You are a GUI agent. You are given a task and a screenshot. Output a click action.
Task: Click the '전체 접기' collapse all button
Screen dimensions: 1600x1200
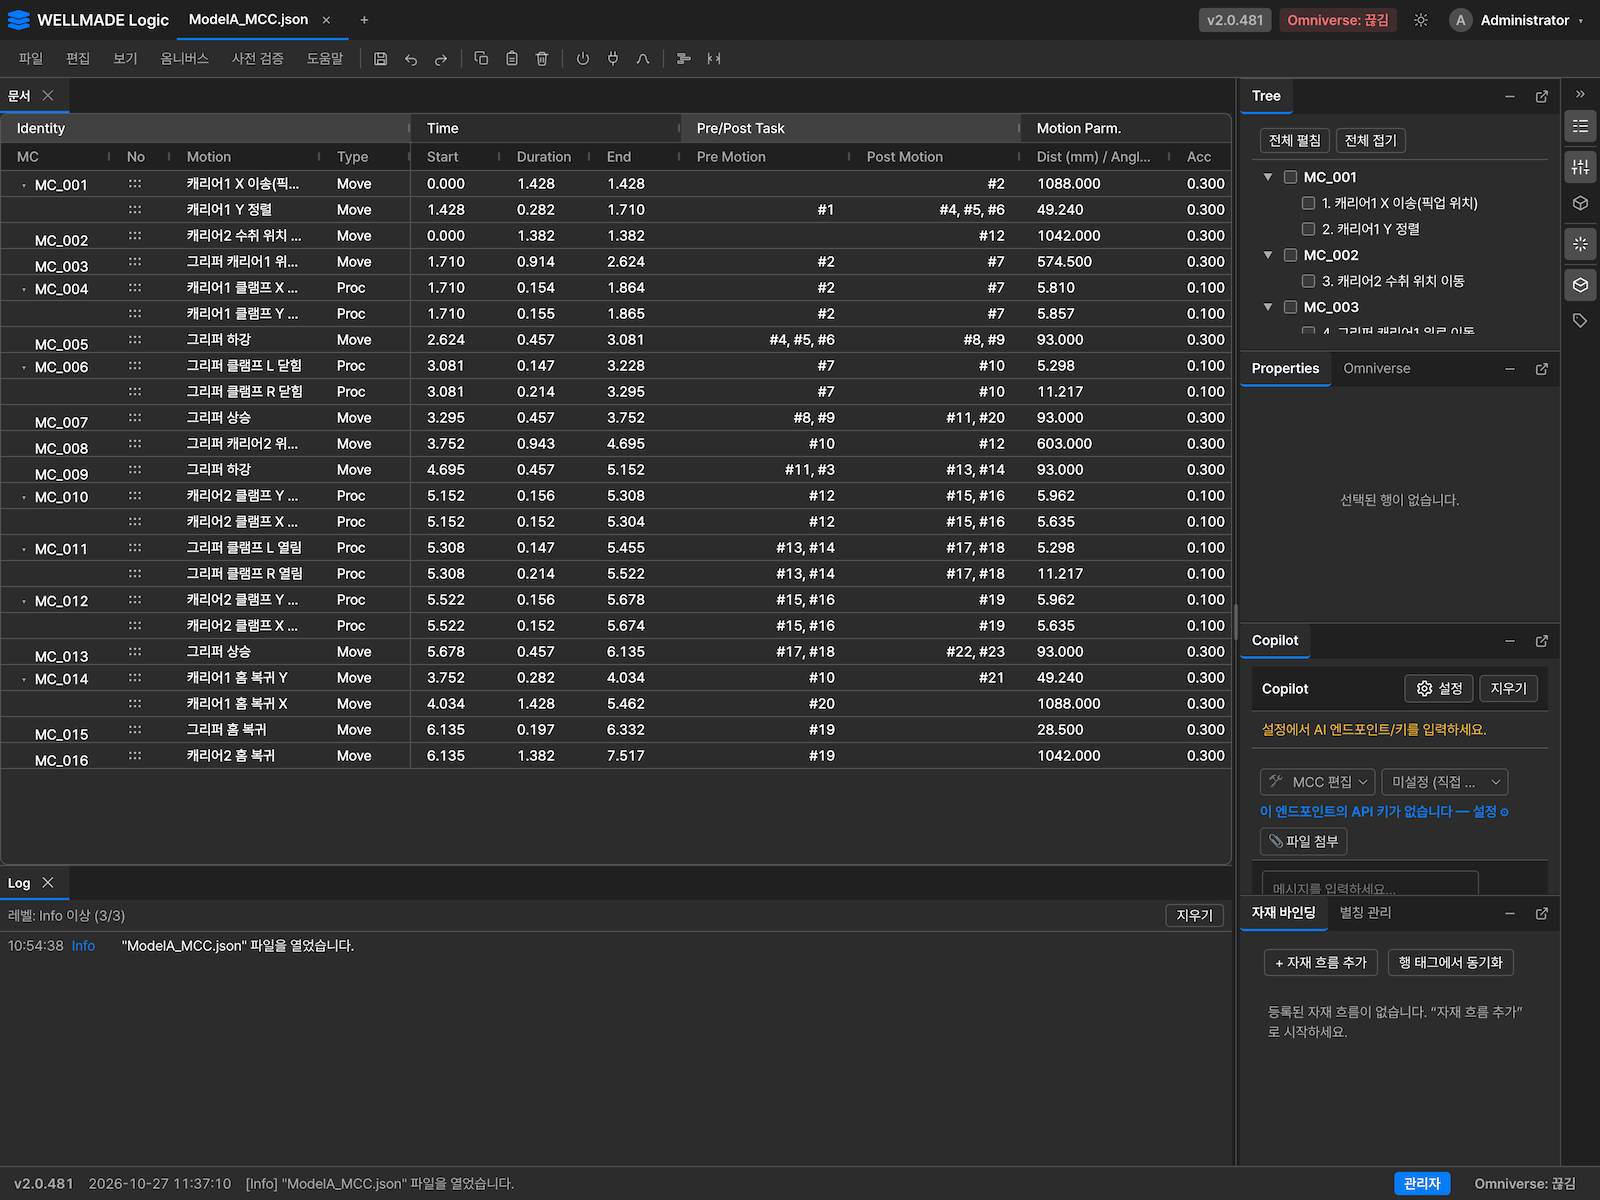(x=1371, y=141)
